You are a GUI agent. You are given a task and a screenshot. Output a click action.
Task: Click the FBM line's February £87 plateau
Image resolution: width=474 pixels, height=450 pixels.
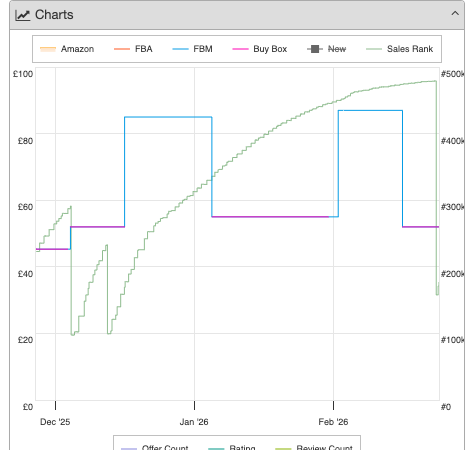[x=370, y=110]
